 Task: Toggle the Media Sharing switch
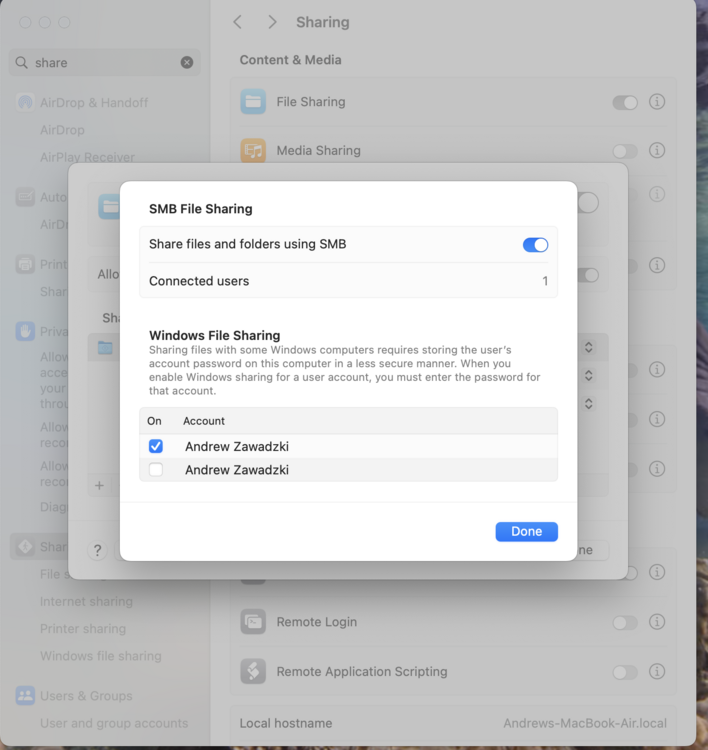(x=625, y=151)
